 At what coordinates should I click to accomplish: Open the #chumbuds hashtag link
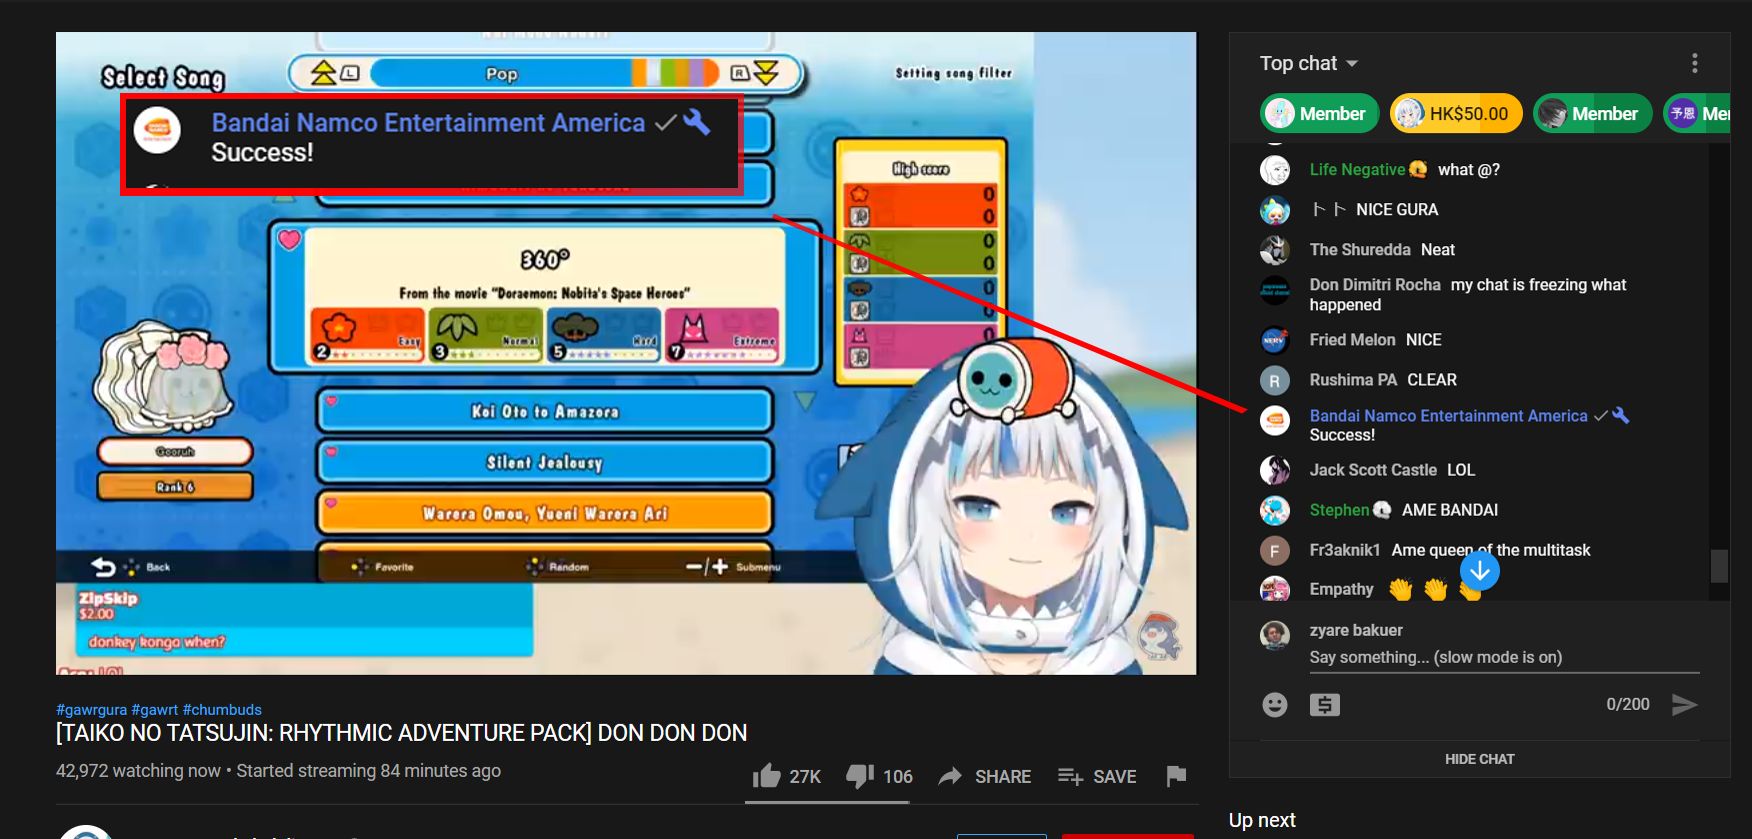(222, 710)
